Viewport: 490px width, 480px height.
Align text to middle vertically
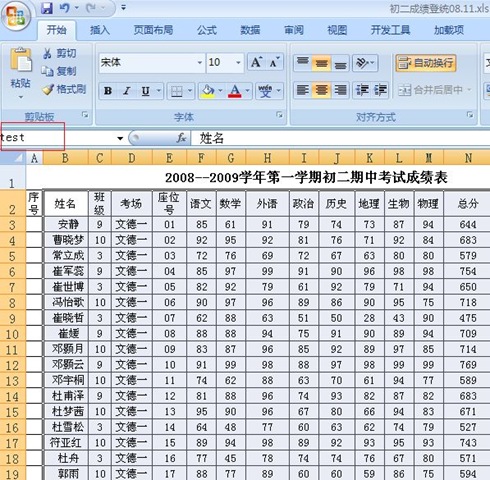click(x=321, y=63)
